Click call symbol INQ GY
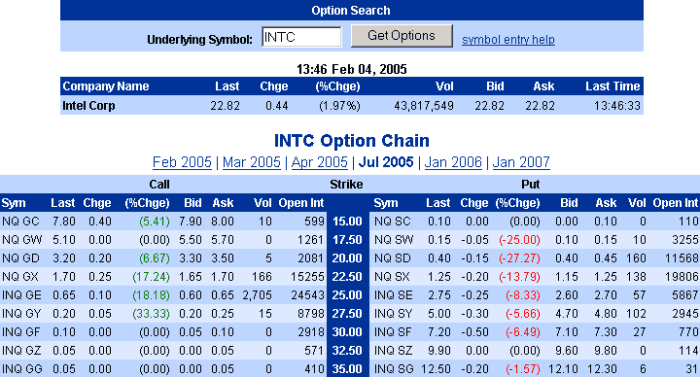Image resolution: width=700 pixels, height=377 pixels. click(x=22, y=314)
